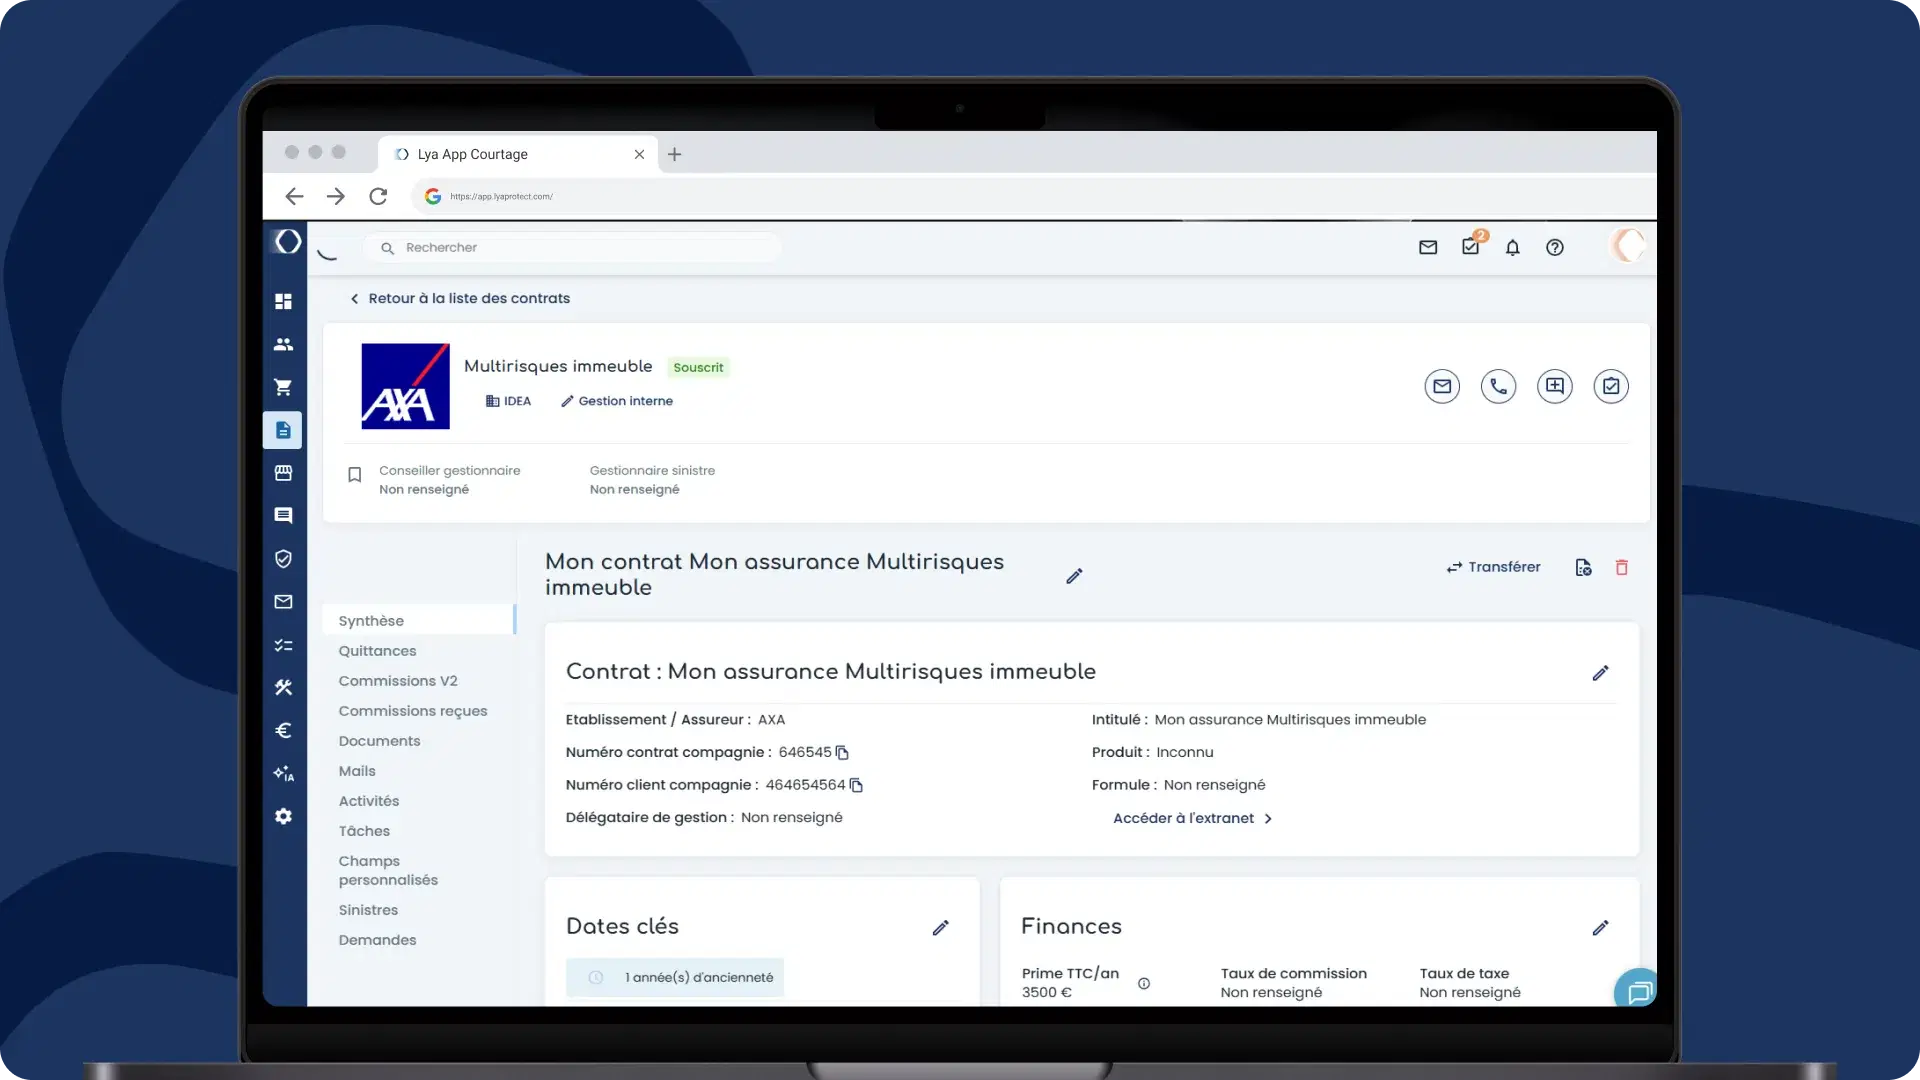This screenshot has width=1920, height=1080.
Task: Open the settings gear in sidebar
Action: 283,816
